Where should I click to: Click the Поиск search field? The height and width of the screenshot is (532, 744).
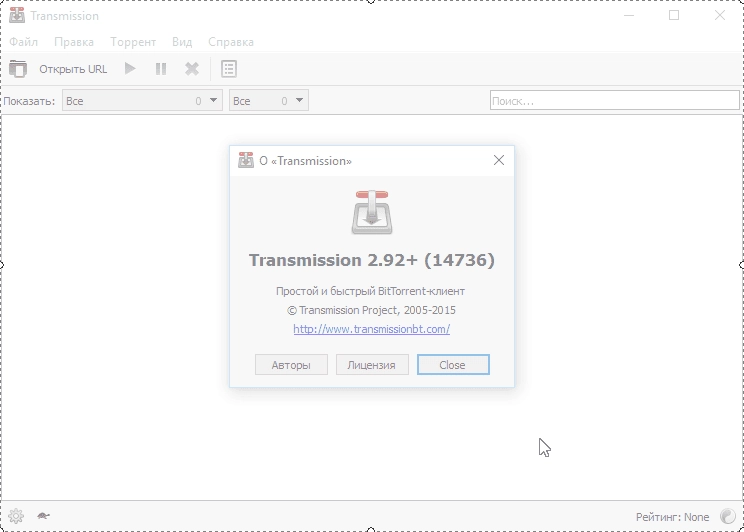614,101
